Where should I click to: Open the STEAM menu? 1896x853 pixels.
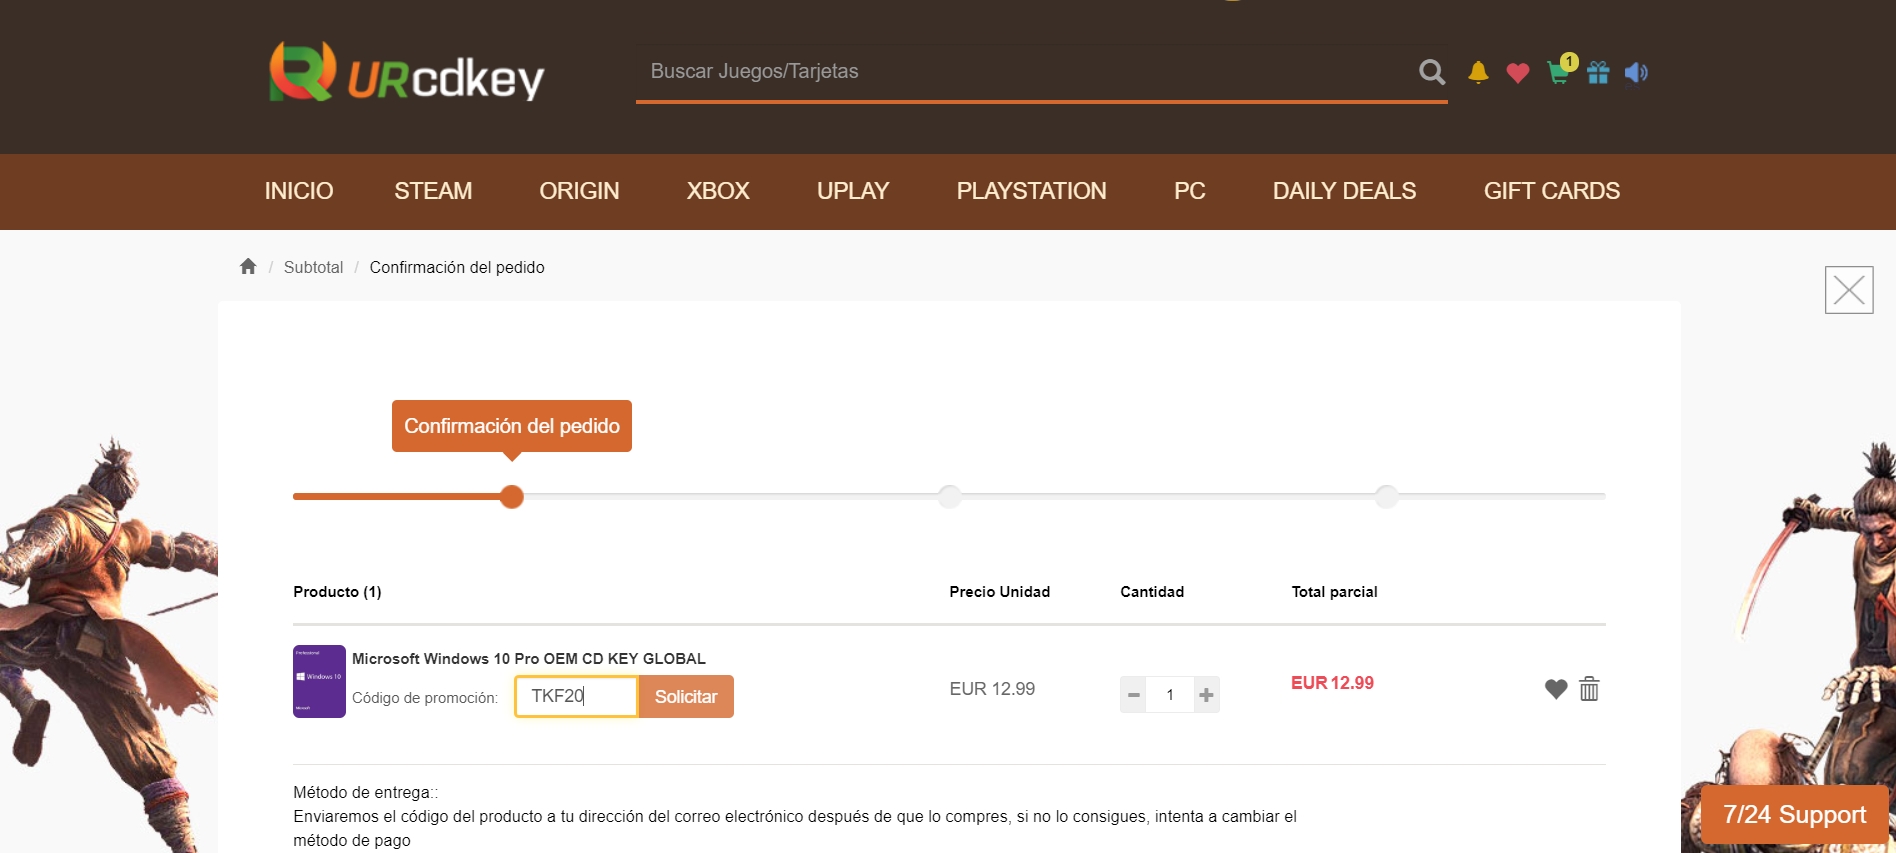tap(433, 191)
